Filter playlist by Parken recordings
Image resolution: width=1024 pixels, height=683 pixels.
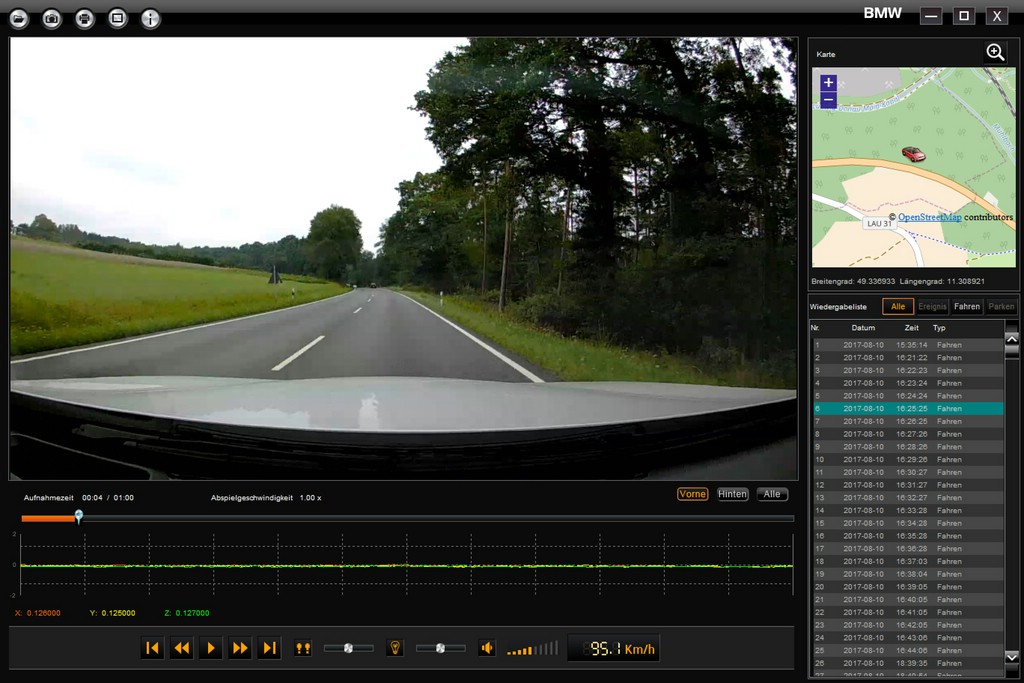click(1000, 307)
